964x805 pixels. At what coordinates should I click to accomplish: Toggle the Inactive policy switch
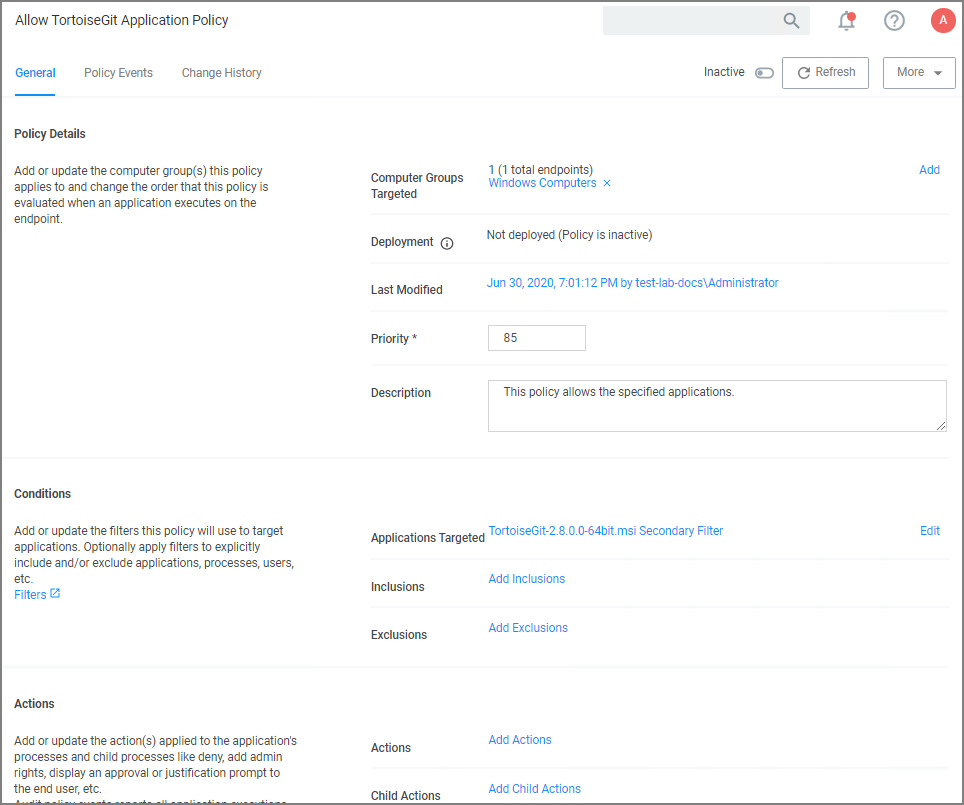(x=764, y=73)
